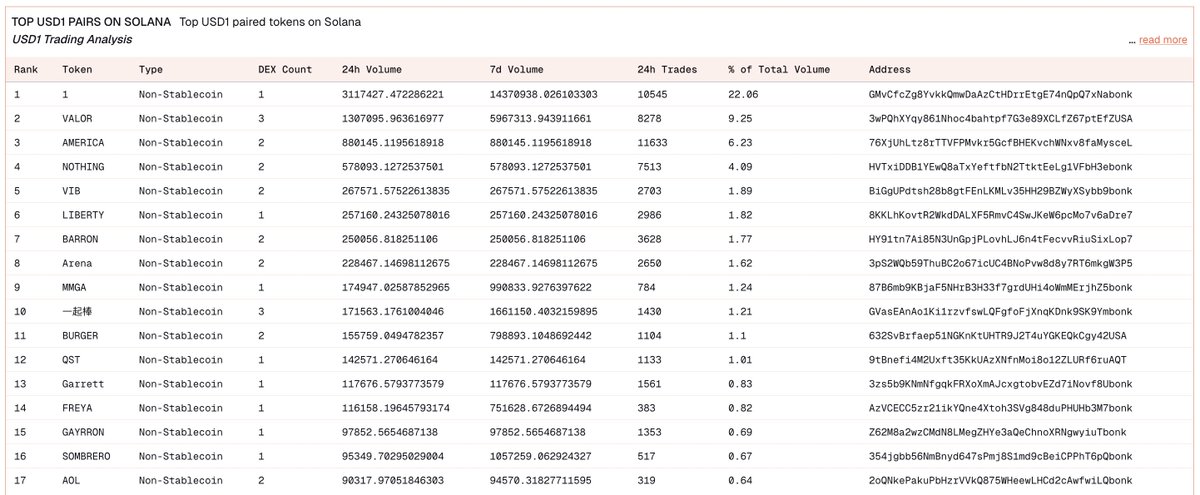The height and width of the screenshot is (495, 1200).
Task: Click address AzVCECC5zr21ikYQne4Xtoh3SVg848duPHUHb3M7bonk
Action: click(x=1000, y=407)
